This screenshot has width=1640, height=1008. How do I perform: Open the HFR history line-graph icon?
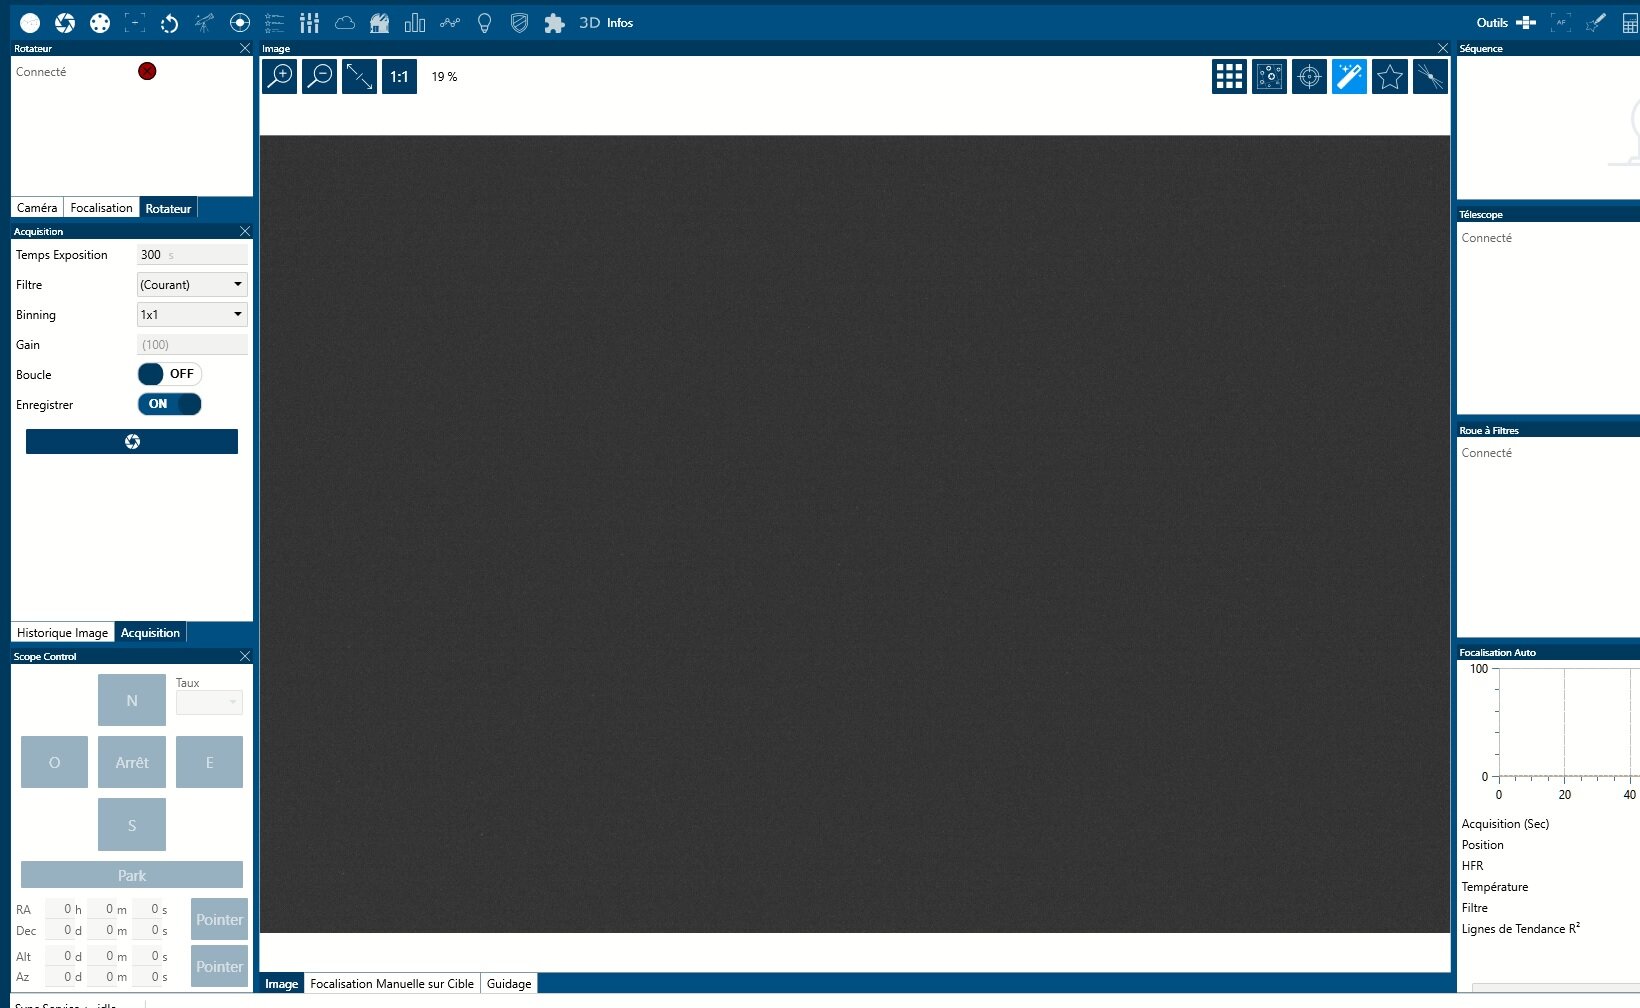point(450,22)
